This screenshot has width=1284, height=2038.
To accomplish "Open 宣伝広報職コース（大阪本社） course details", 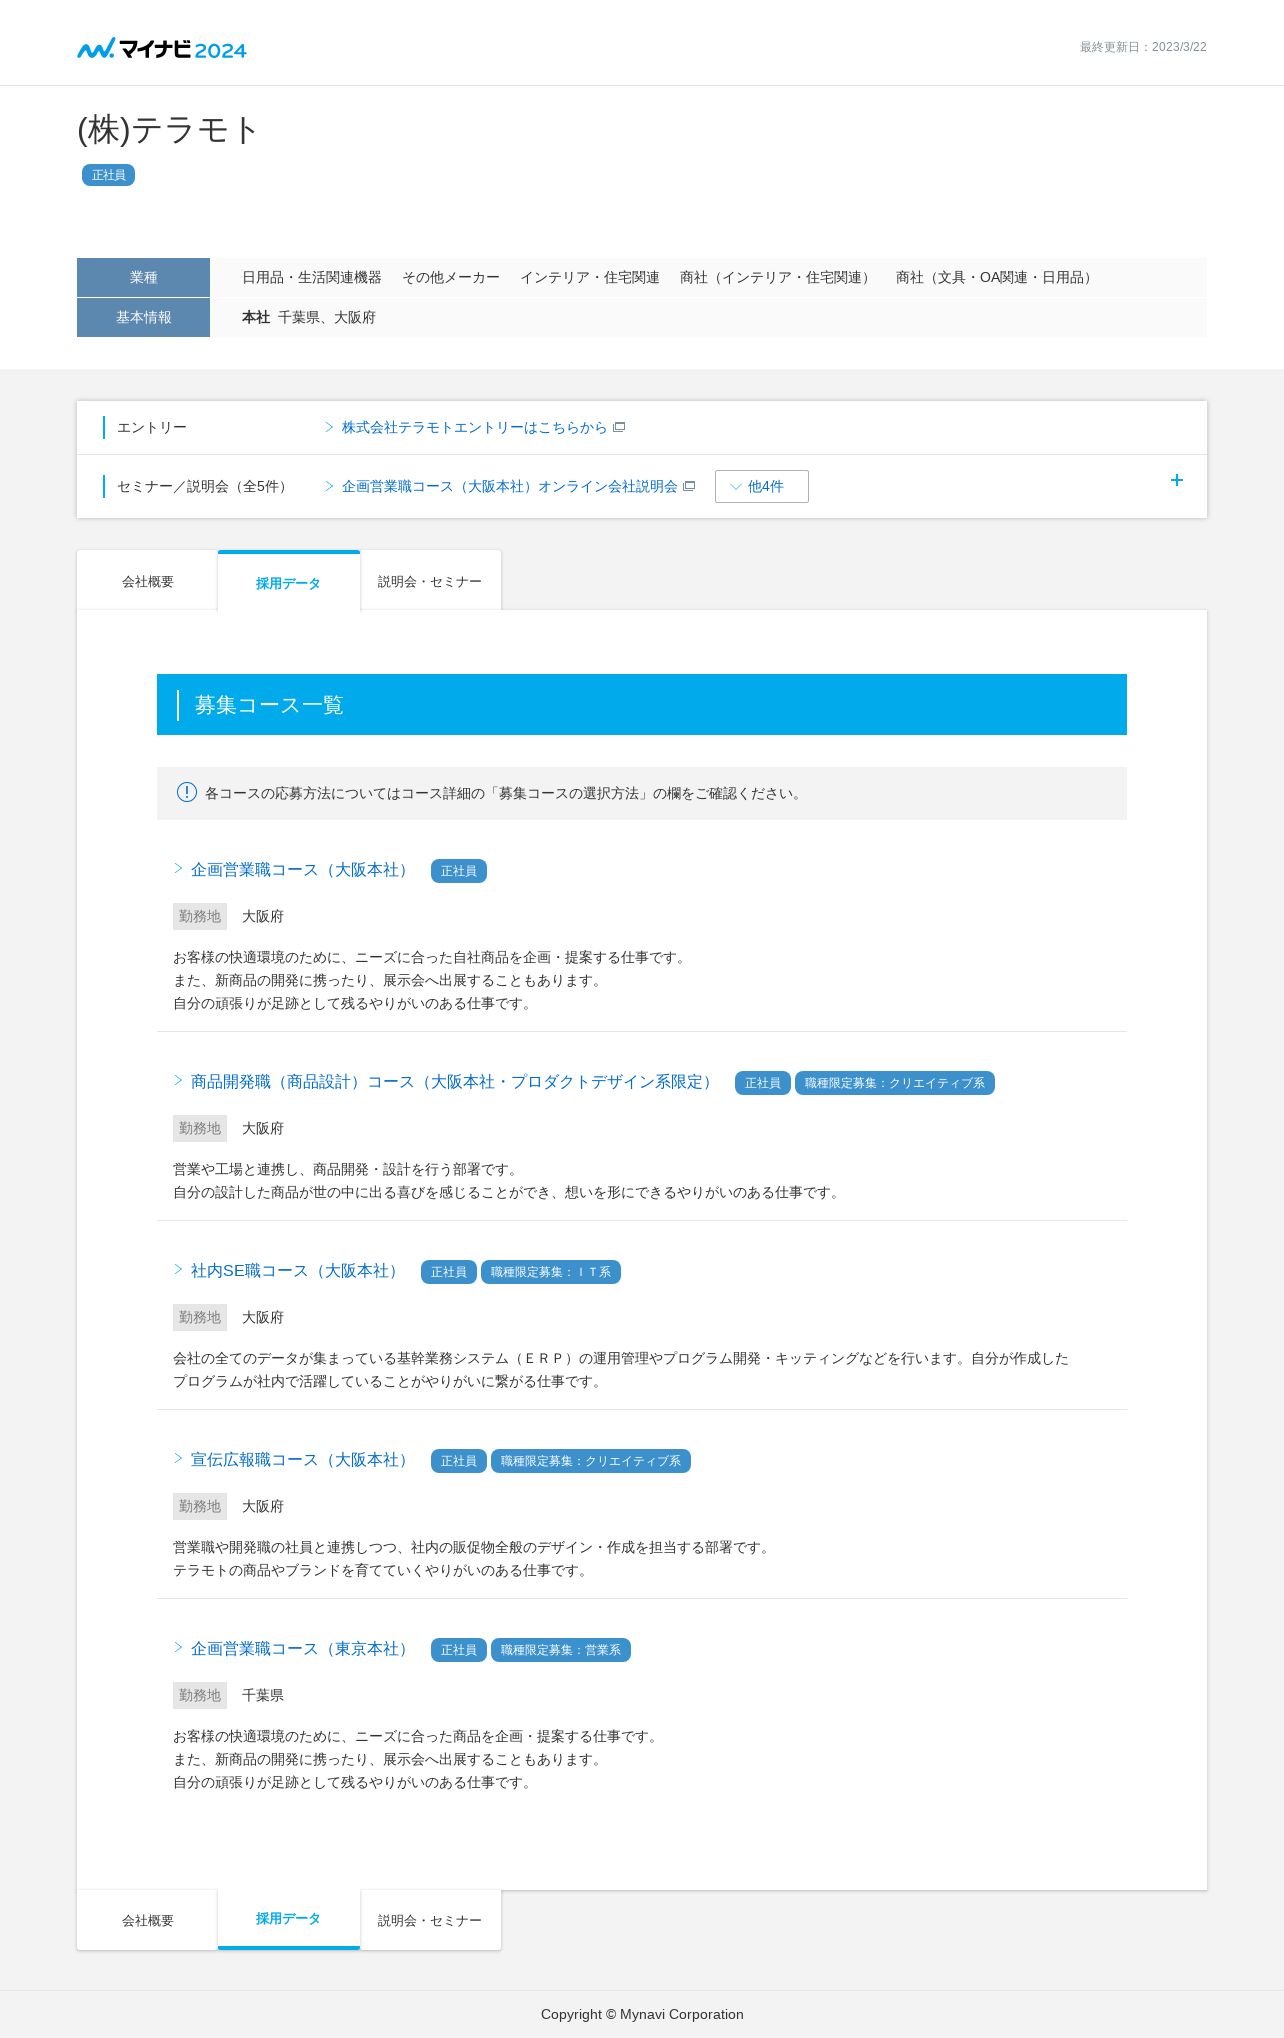I will [x=303, y=1460].
